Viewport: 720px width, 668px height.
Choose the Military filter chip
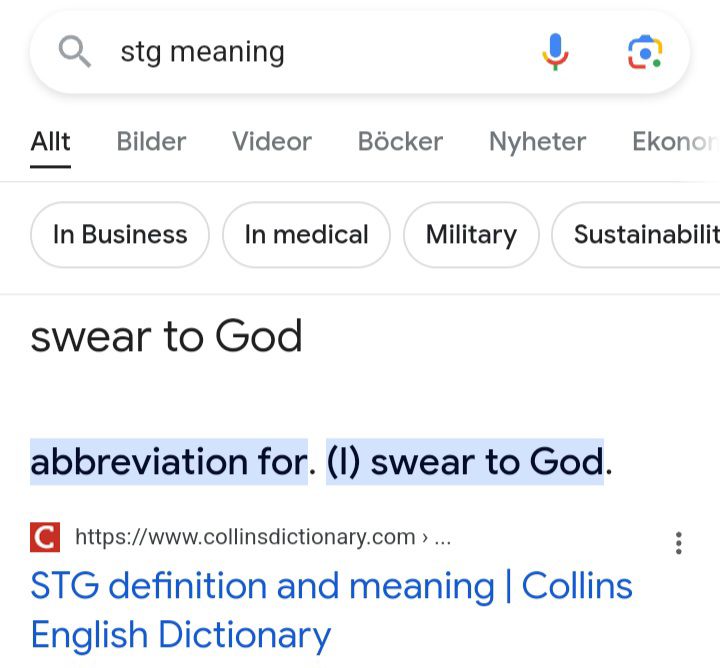click(x=471, y=235)
